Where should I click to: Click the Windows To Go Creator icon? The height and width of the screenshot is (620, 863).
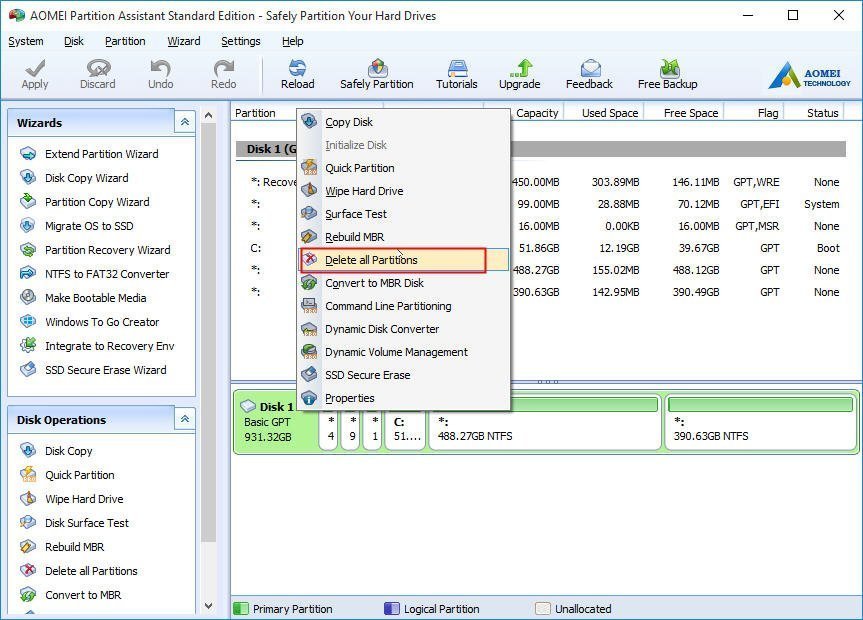[x=28, y=322]
